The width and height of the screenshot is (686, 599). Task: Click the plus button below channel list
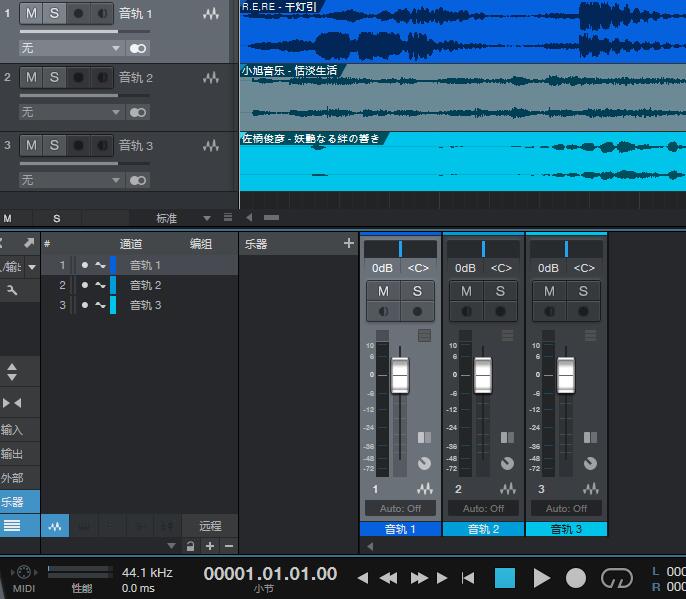click(x=210, y=546)
